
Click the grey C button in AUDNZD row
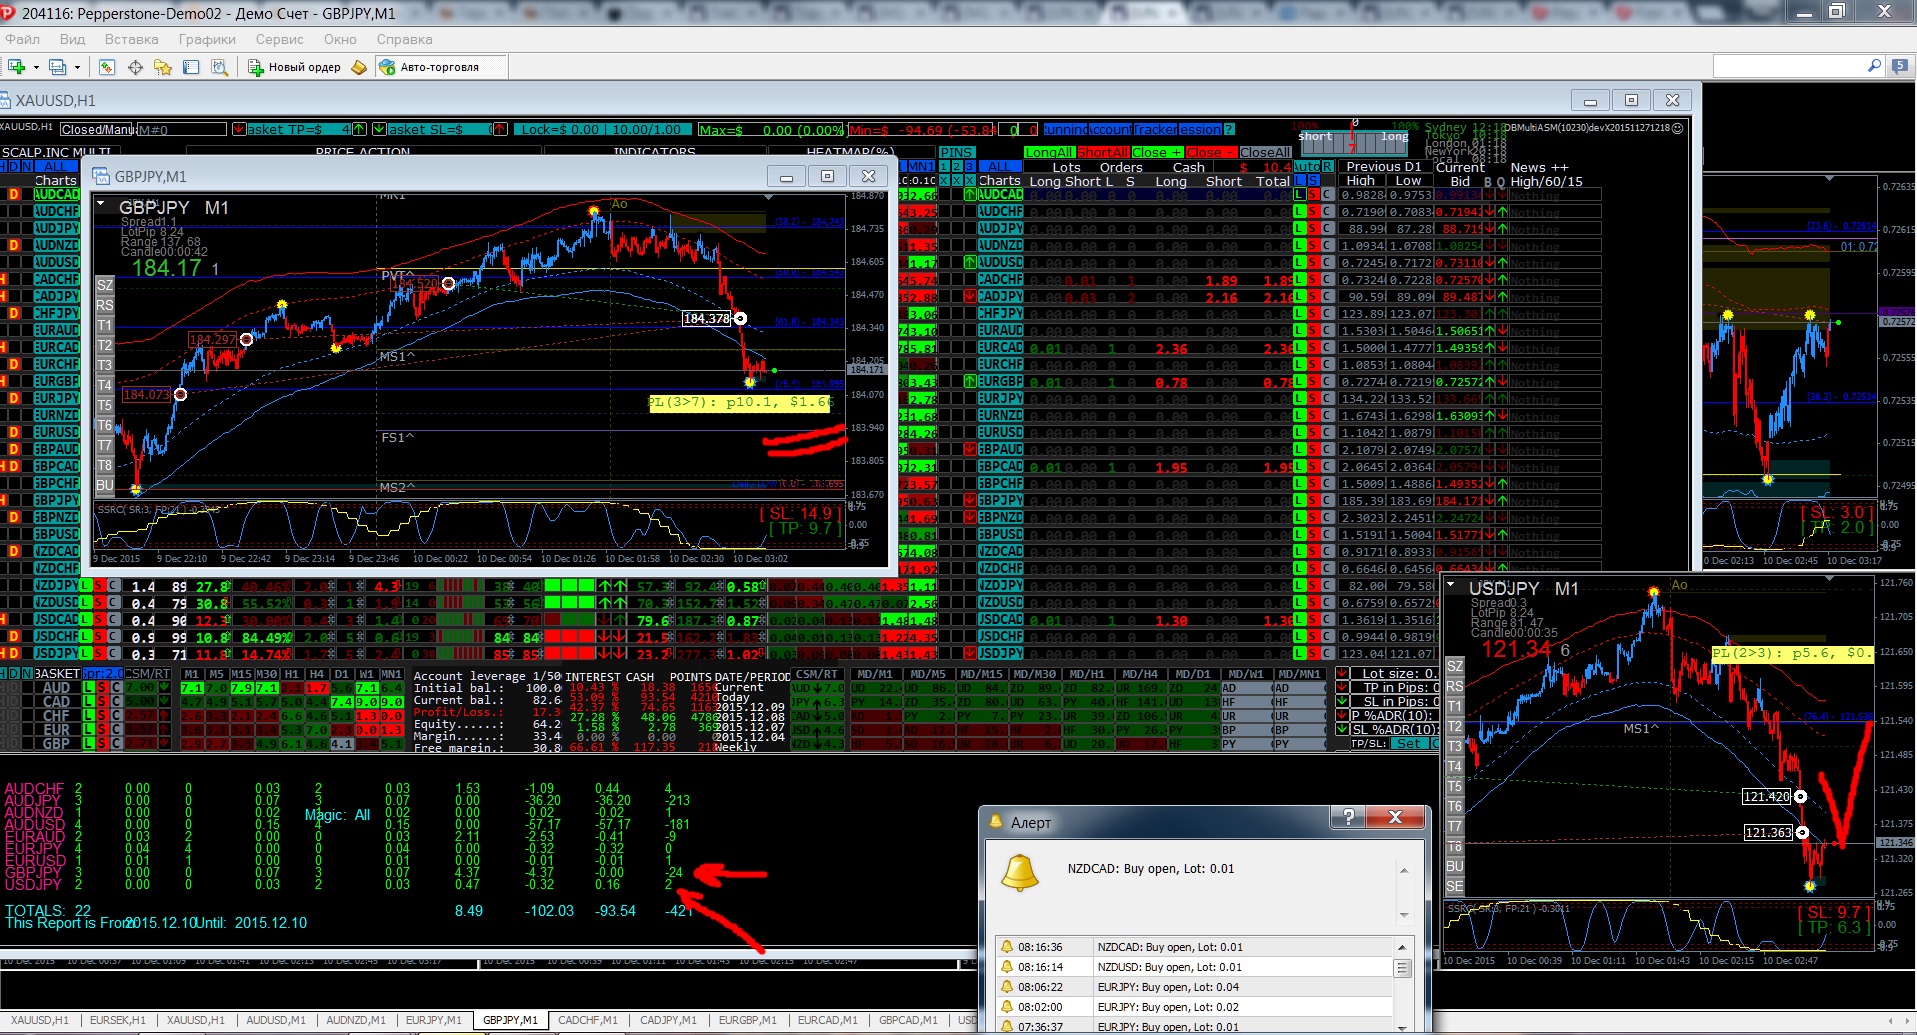[x=1327, y=245]
